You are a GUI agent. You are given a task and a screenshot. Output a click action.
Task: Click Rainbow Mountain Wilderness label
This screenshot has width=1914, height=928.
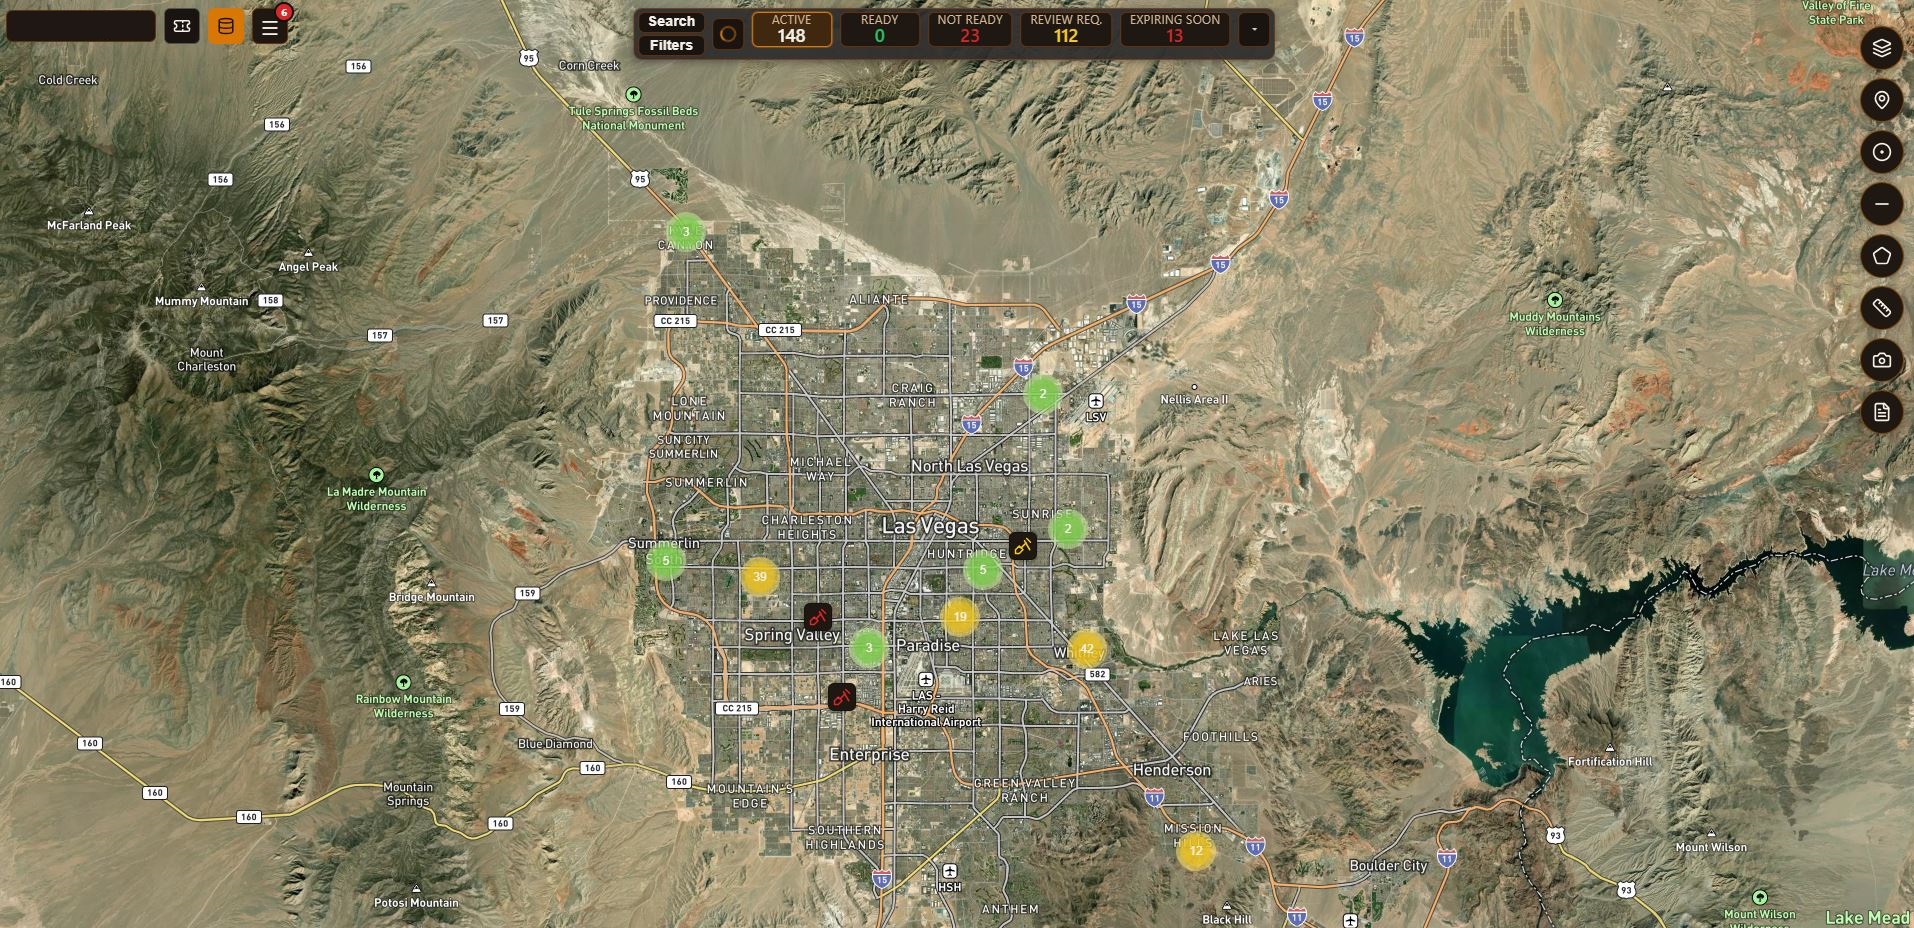click(404, 706)
